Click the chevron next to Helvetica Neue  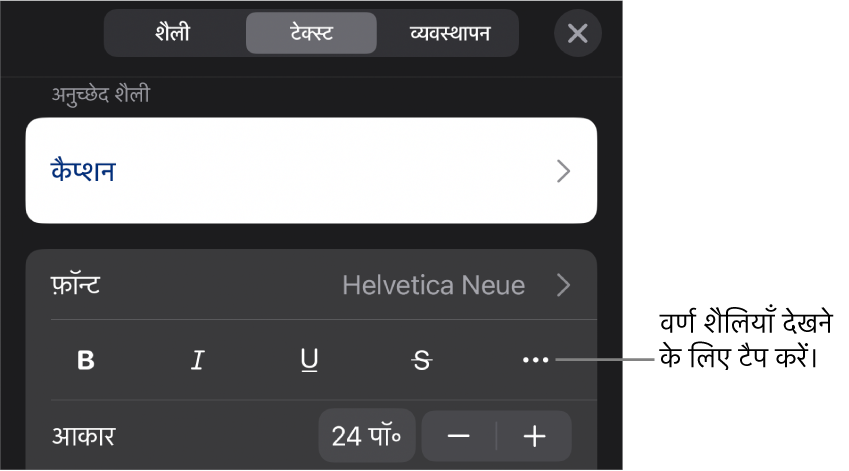[564, 285]
